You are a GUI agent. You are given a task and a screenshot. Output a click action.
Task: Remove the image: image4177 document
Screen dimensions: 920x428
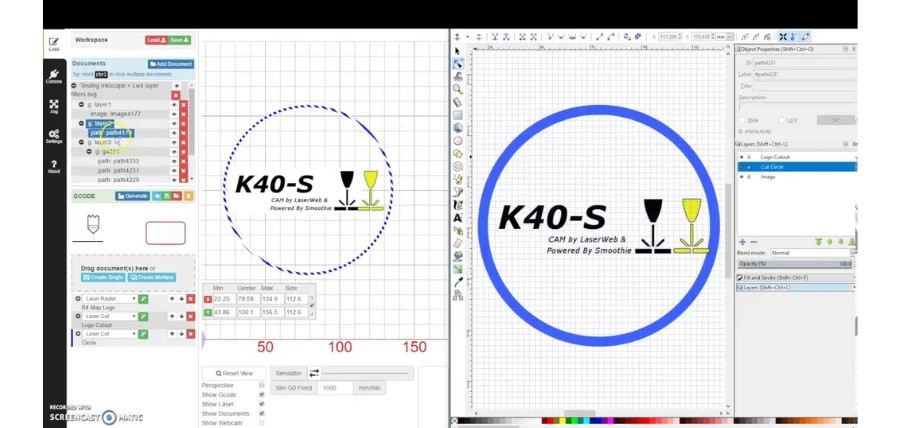coord(183,114)
